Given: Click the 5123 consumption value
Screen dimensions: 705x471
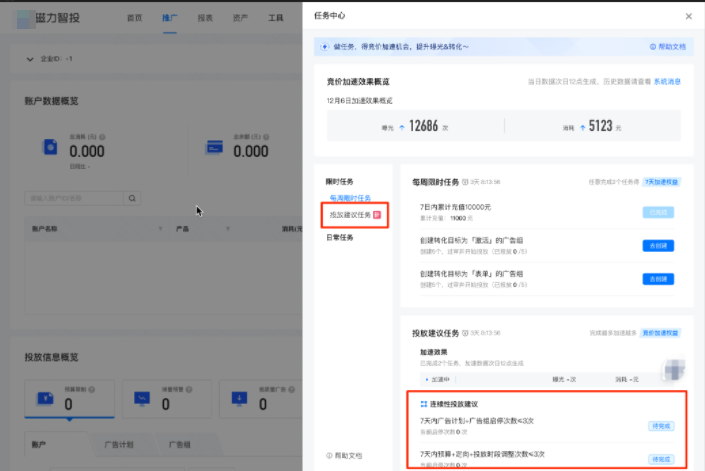Looking at the screenshot, I should tap(601, 126).
